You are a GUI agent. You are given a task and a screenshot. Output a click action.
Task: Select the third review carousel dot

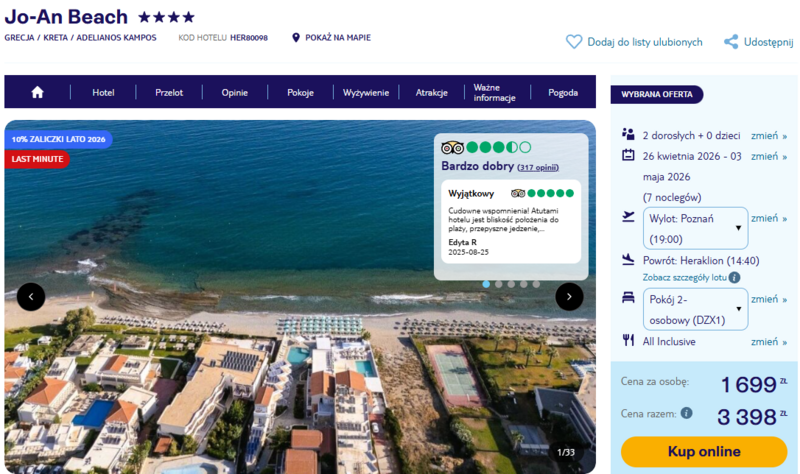[511, 284]
